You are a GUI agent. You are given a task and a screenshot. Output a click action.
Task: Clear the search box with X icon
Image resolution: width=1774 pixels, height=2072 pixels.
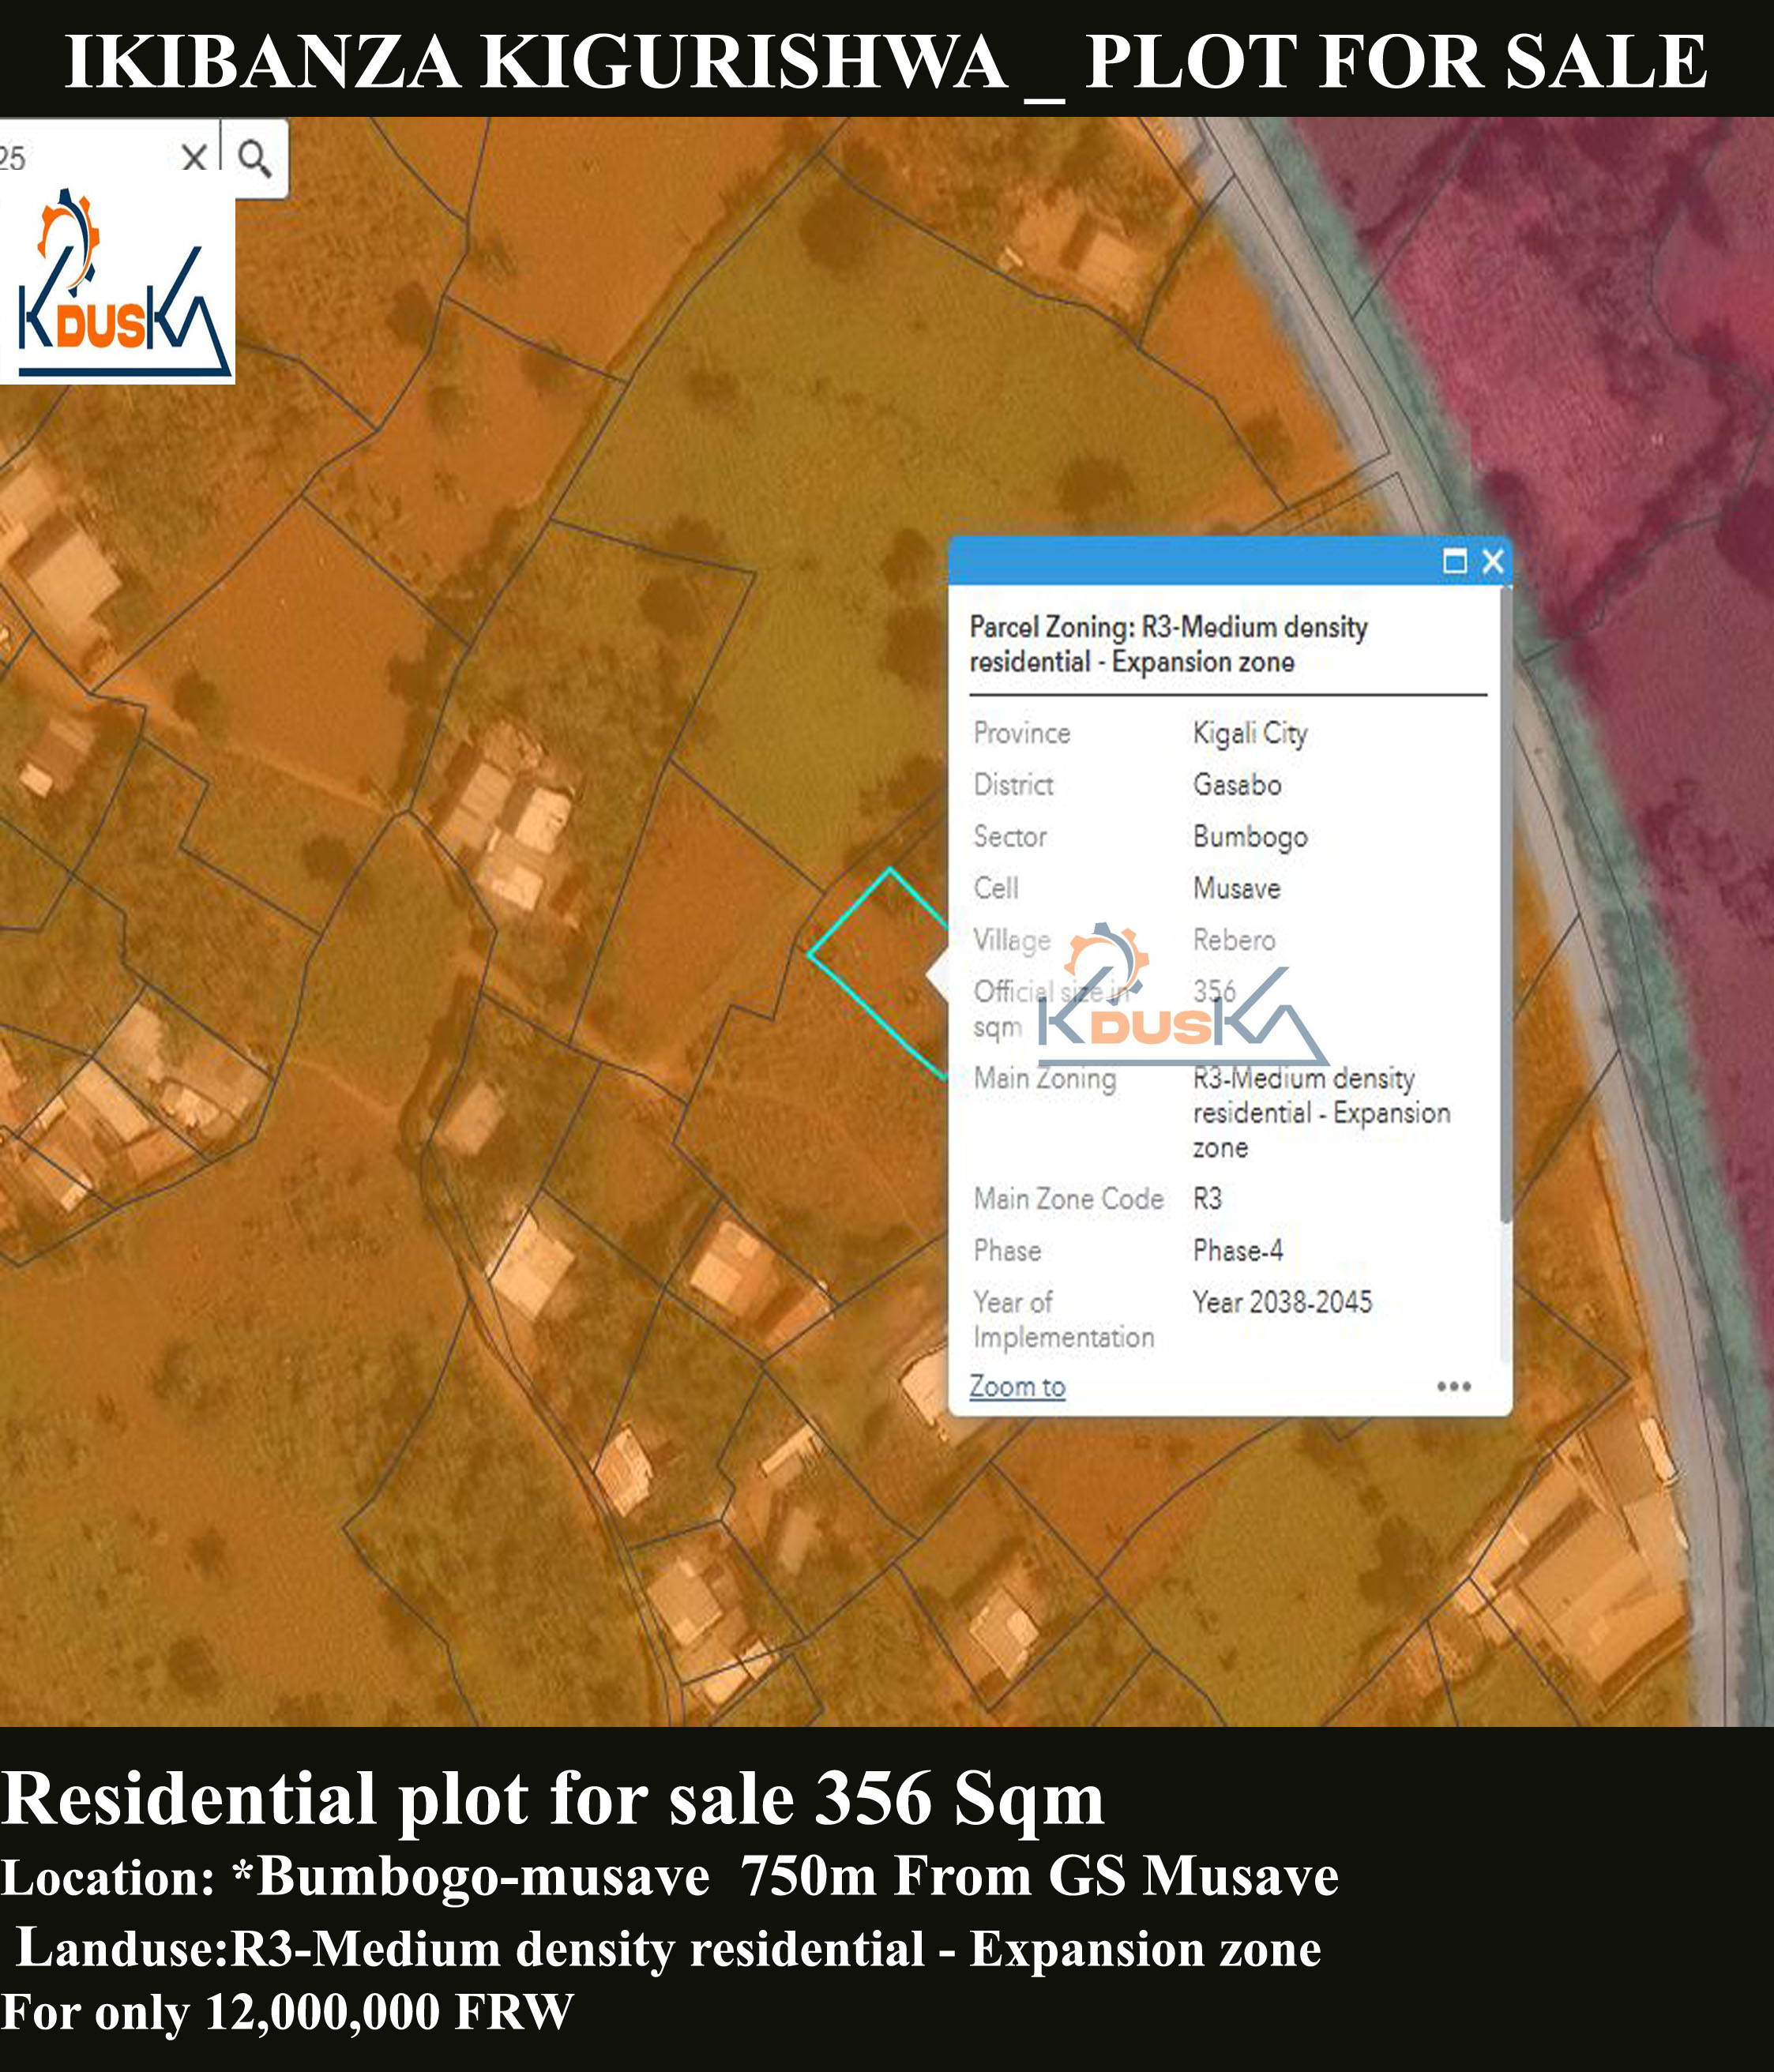tap(194, 157)
